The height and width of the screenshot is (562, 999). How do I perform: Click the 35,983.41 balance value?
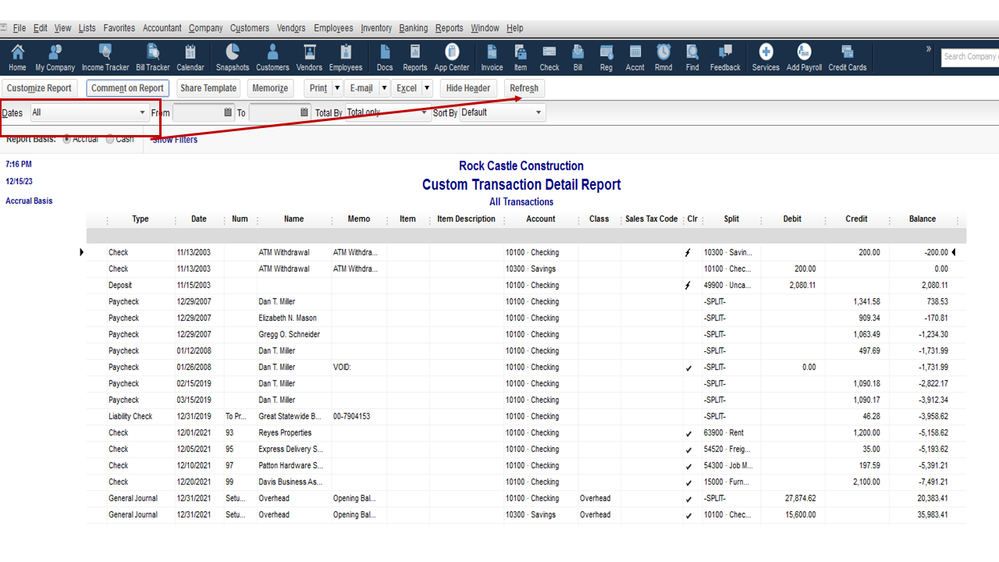coord(933,515)
